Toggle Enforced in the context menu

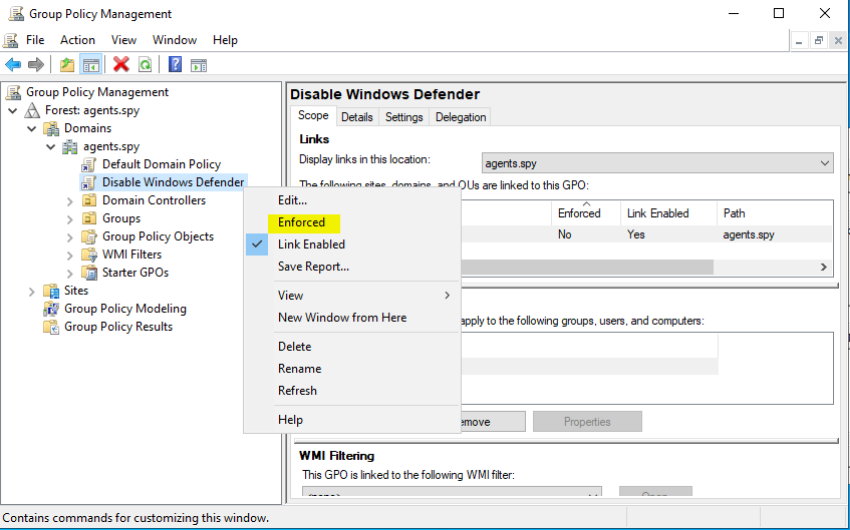tap(301, 222)
